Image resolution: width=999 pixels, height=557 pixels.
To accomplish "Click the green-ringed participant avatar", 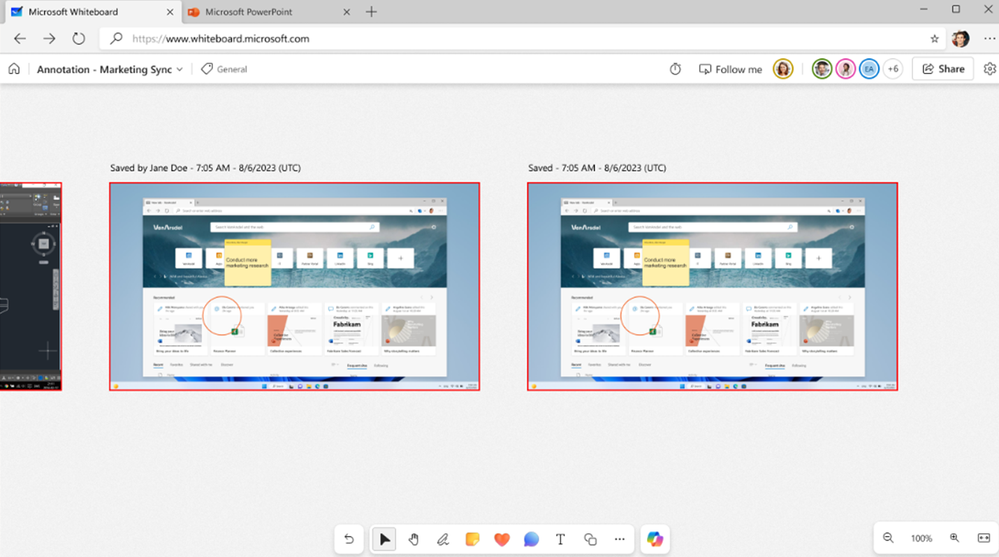I will tap(822, 69).
